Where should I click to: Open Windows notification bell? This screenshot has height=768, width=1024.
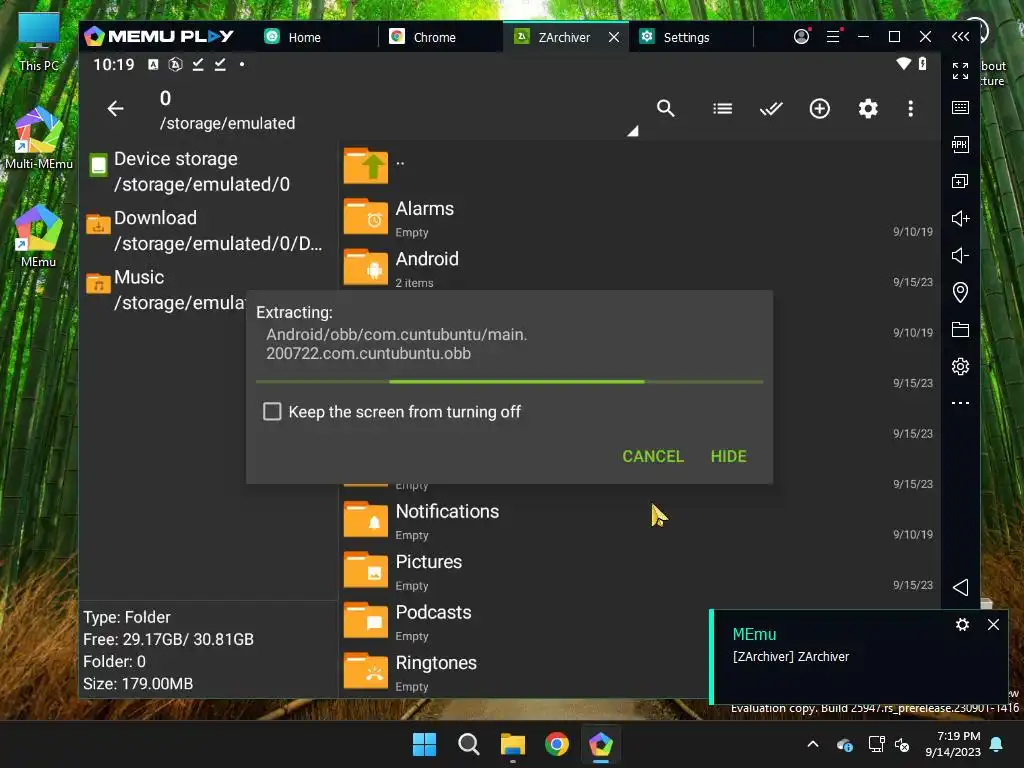(x=997, y=744)
